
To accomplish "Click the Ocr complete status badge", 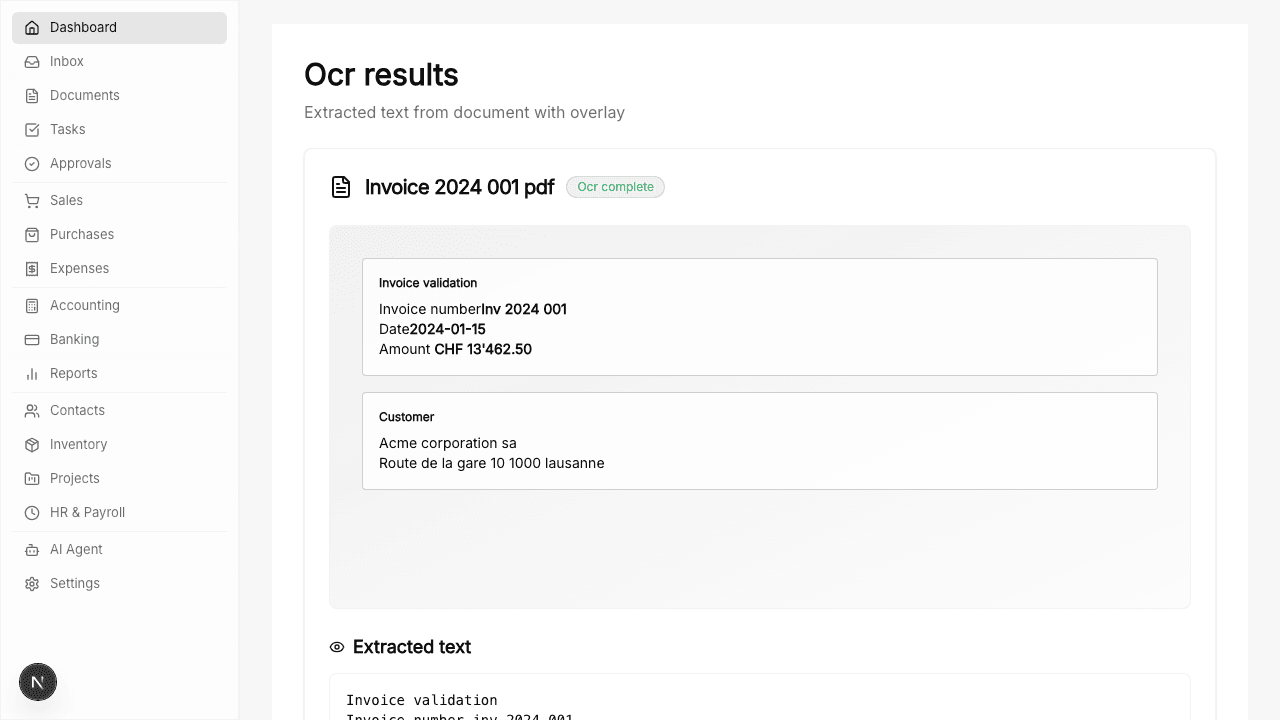I will 615,187.
